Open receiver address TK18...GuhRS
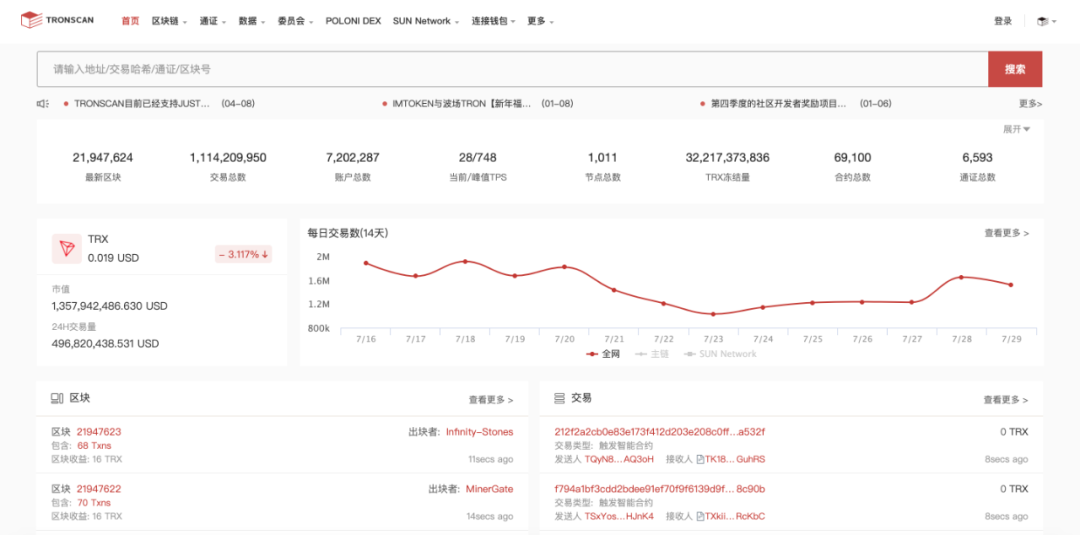The image size is (1080, 535). 736,459
